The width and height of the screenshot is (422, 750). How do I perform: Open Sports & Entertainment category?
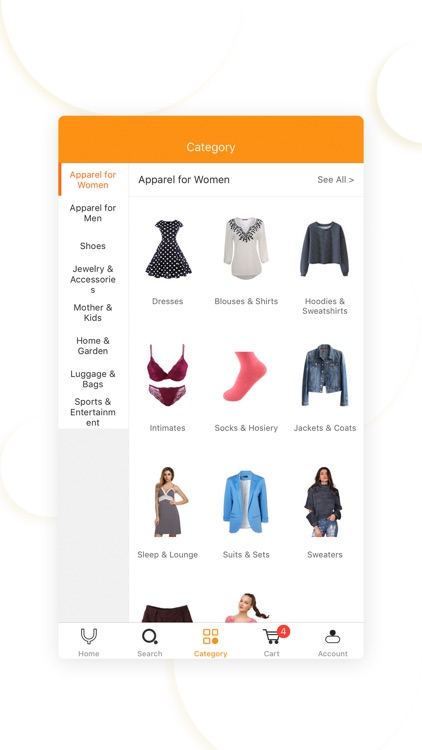tap(93, 412)
